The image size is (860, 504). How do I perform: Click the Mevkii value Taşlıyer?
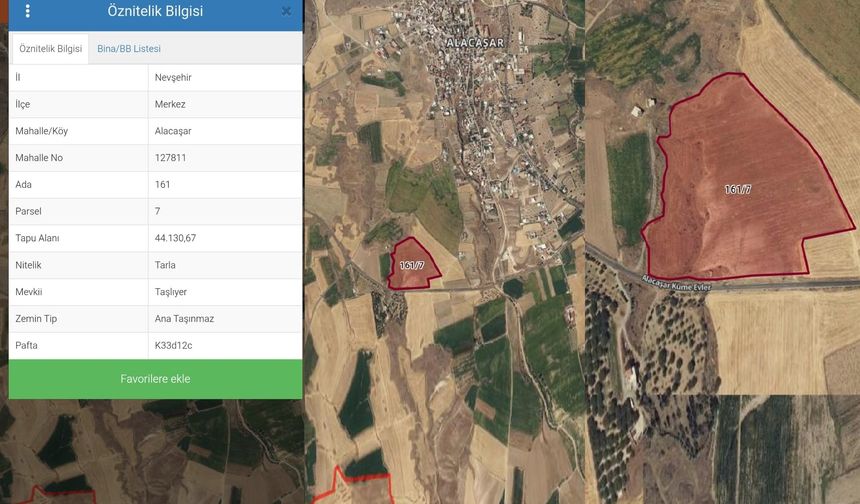click(171, 292)
